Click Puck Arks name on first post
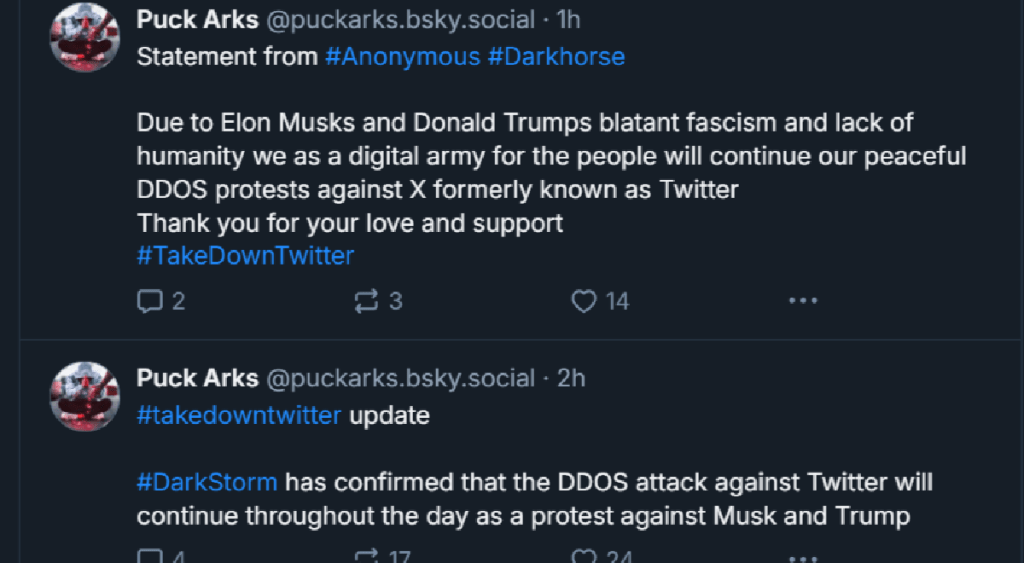Viewport: 1024px width, 563px height. [197, 19]
